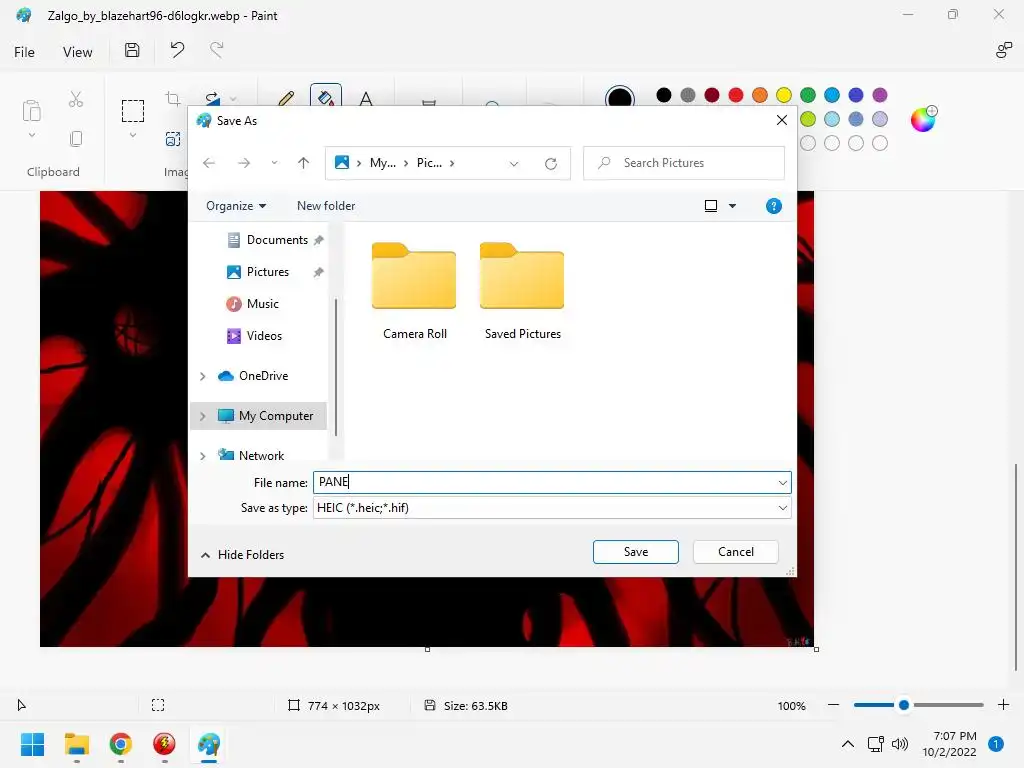Expand the Network tree node
1024x768 pixels.
pyautogui.click(x=202, y=456)
